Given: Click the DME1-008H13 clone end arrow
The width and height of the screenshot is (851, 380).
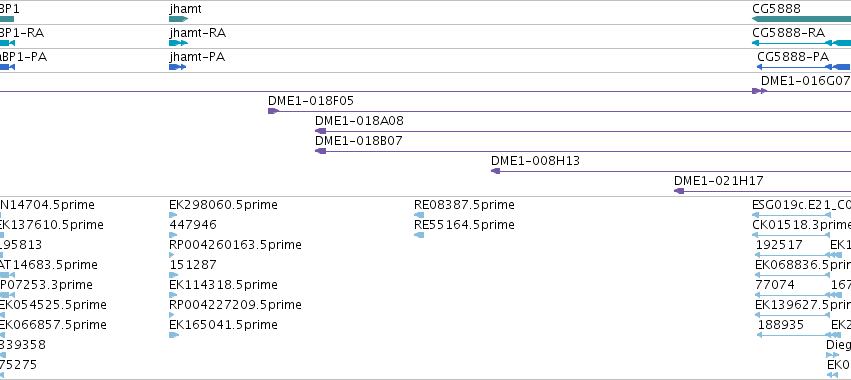Looking at the screenshot, I should [x=496, y=171].
